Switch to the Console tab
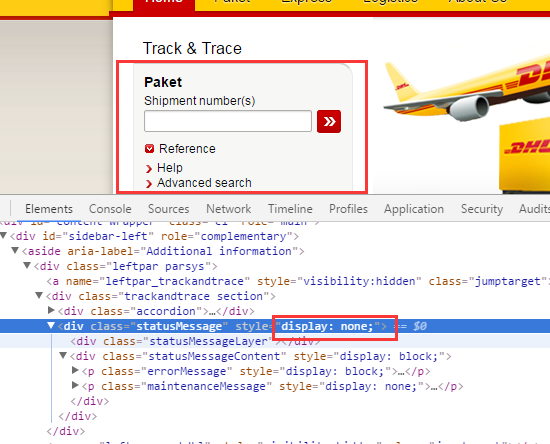This screenshot has width=550, height=444. click(110, 209)
